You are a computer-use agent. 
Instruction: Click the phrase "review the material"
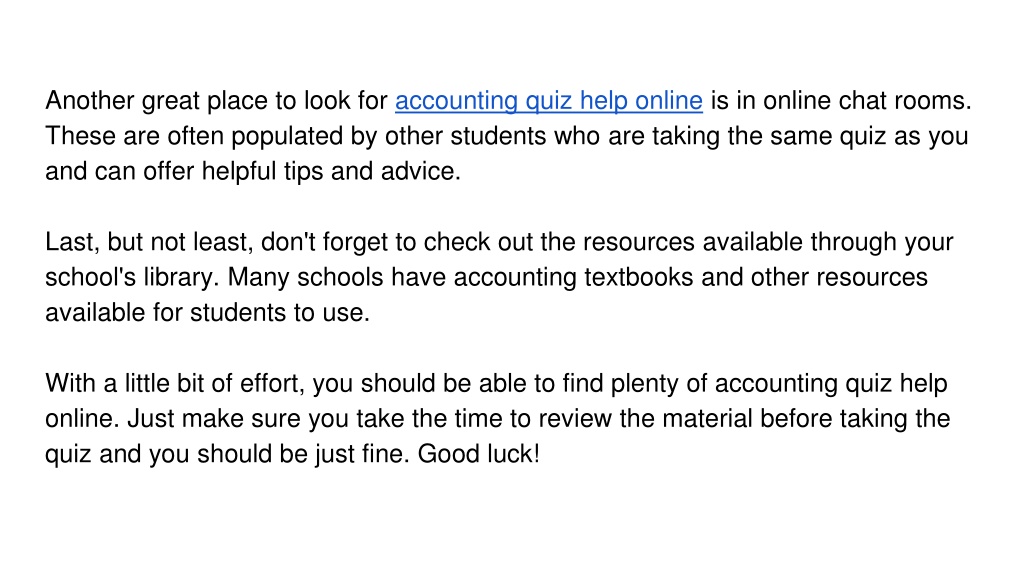point(645,419)
